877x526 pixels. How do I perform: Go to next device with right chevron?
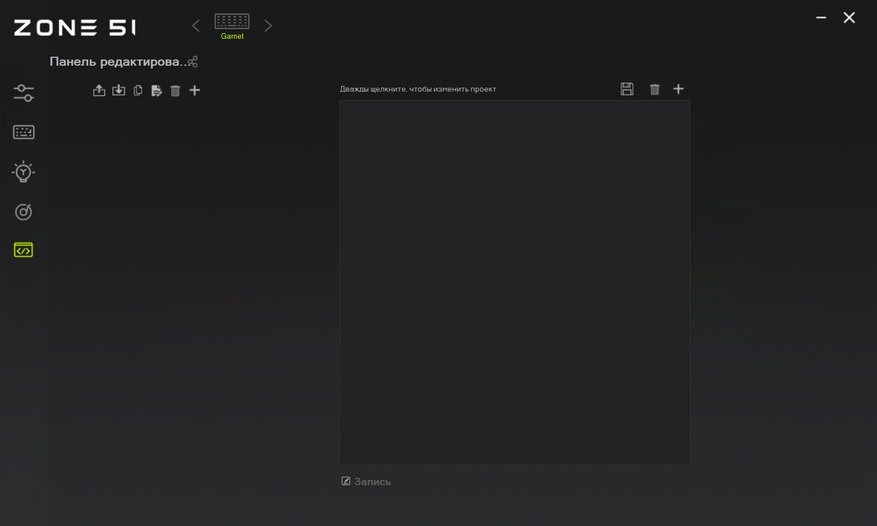(x=268, y=26)
